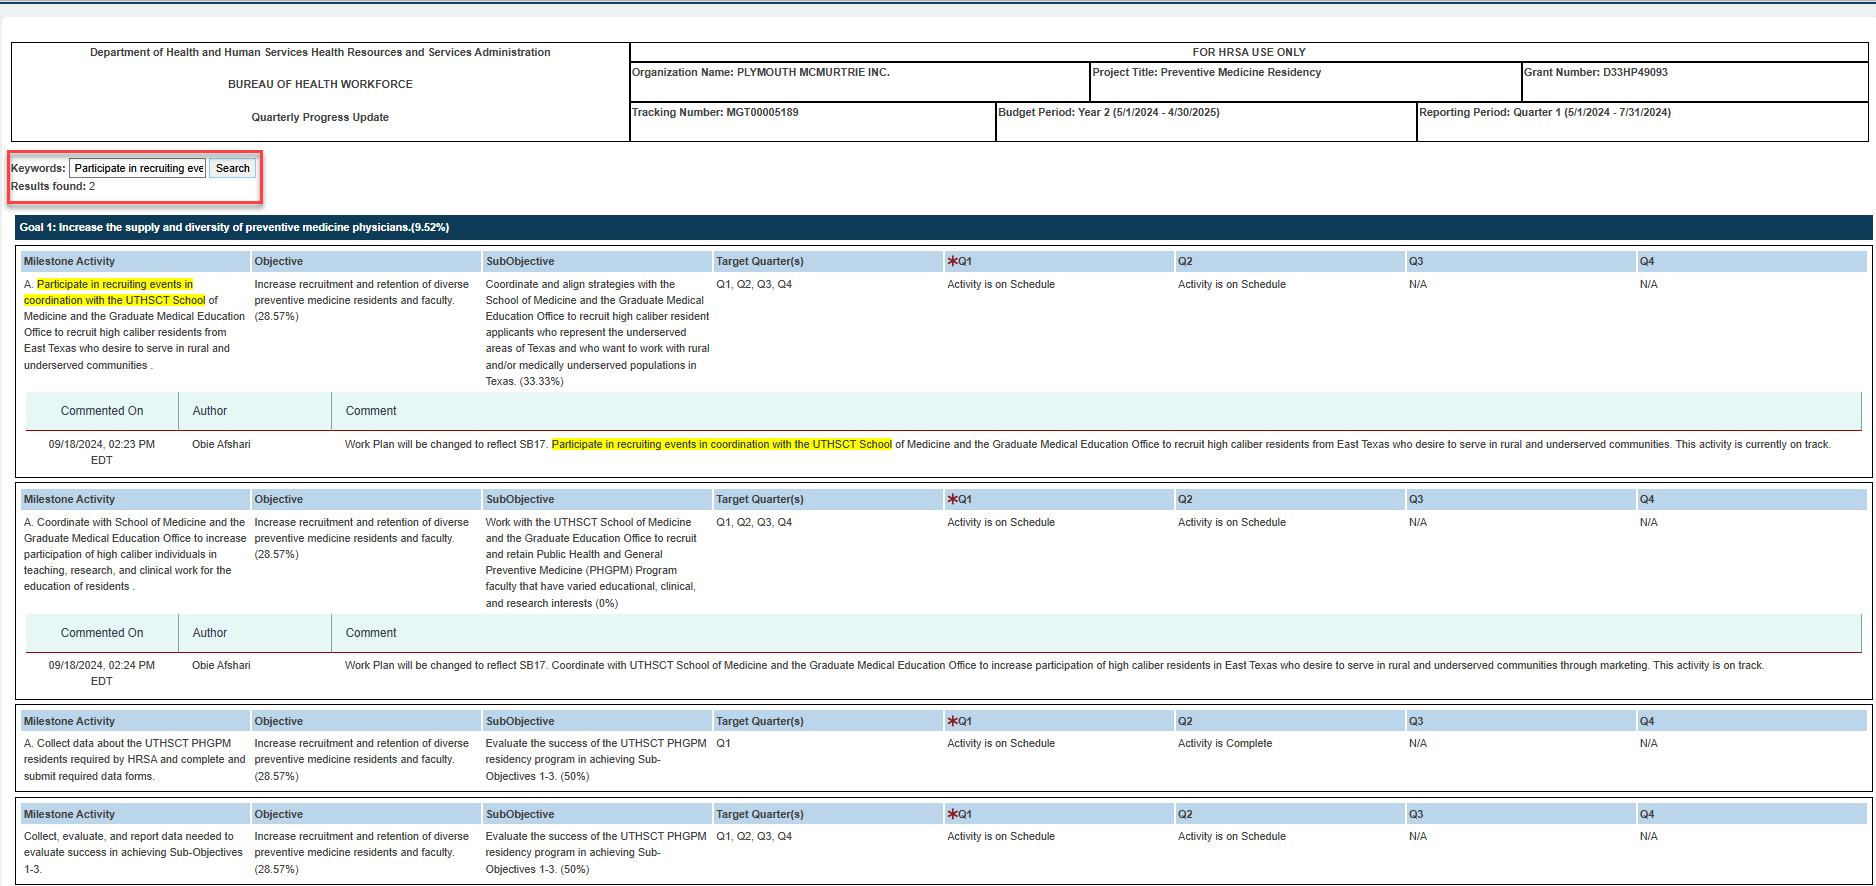Click the 'Activity is Complete' Q2 status
The image size is (1876, 886).
(x=1225, y=743)
